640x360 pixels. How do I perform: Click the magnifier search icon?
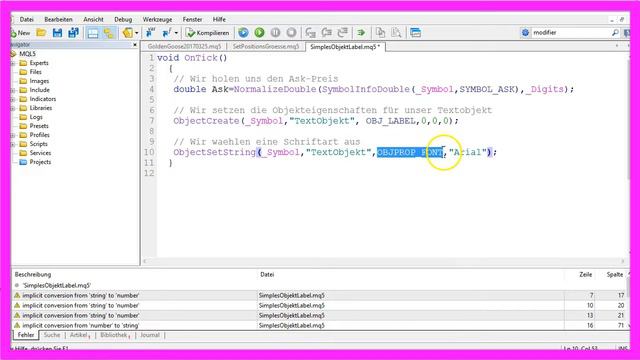pos(615,33)
